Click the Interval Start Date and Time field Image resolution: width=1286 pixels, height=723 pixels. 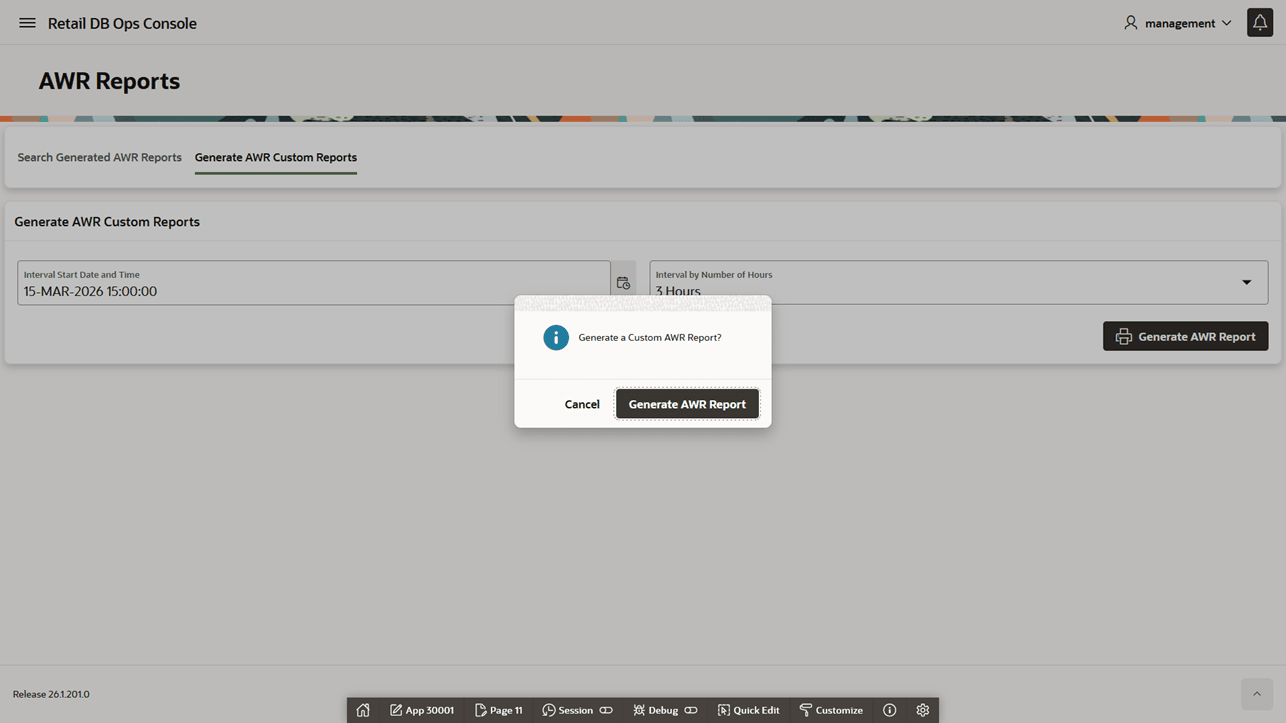[313, 283]
